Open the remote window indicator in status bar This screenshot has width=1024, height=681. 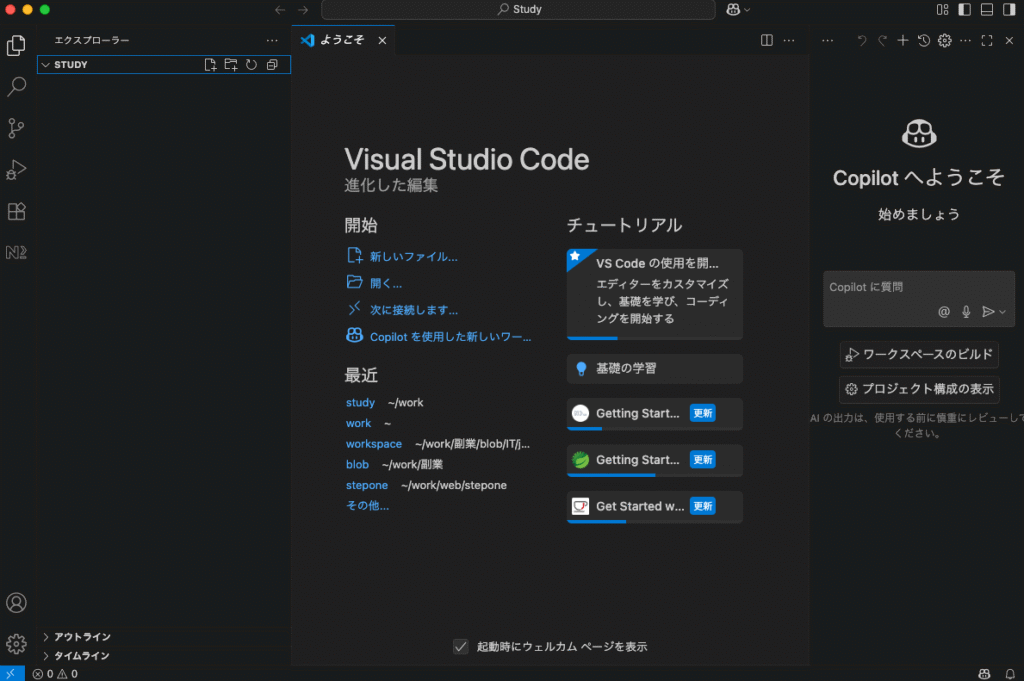[x=12, y=674]
